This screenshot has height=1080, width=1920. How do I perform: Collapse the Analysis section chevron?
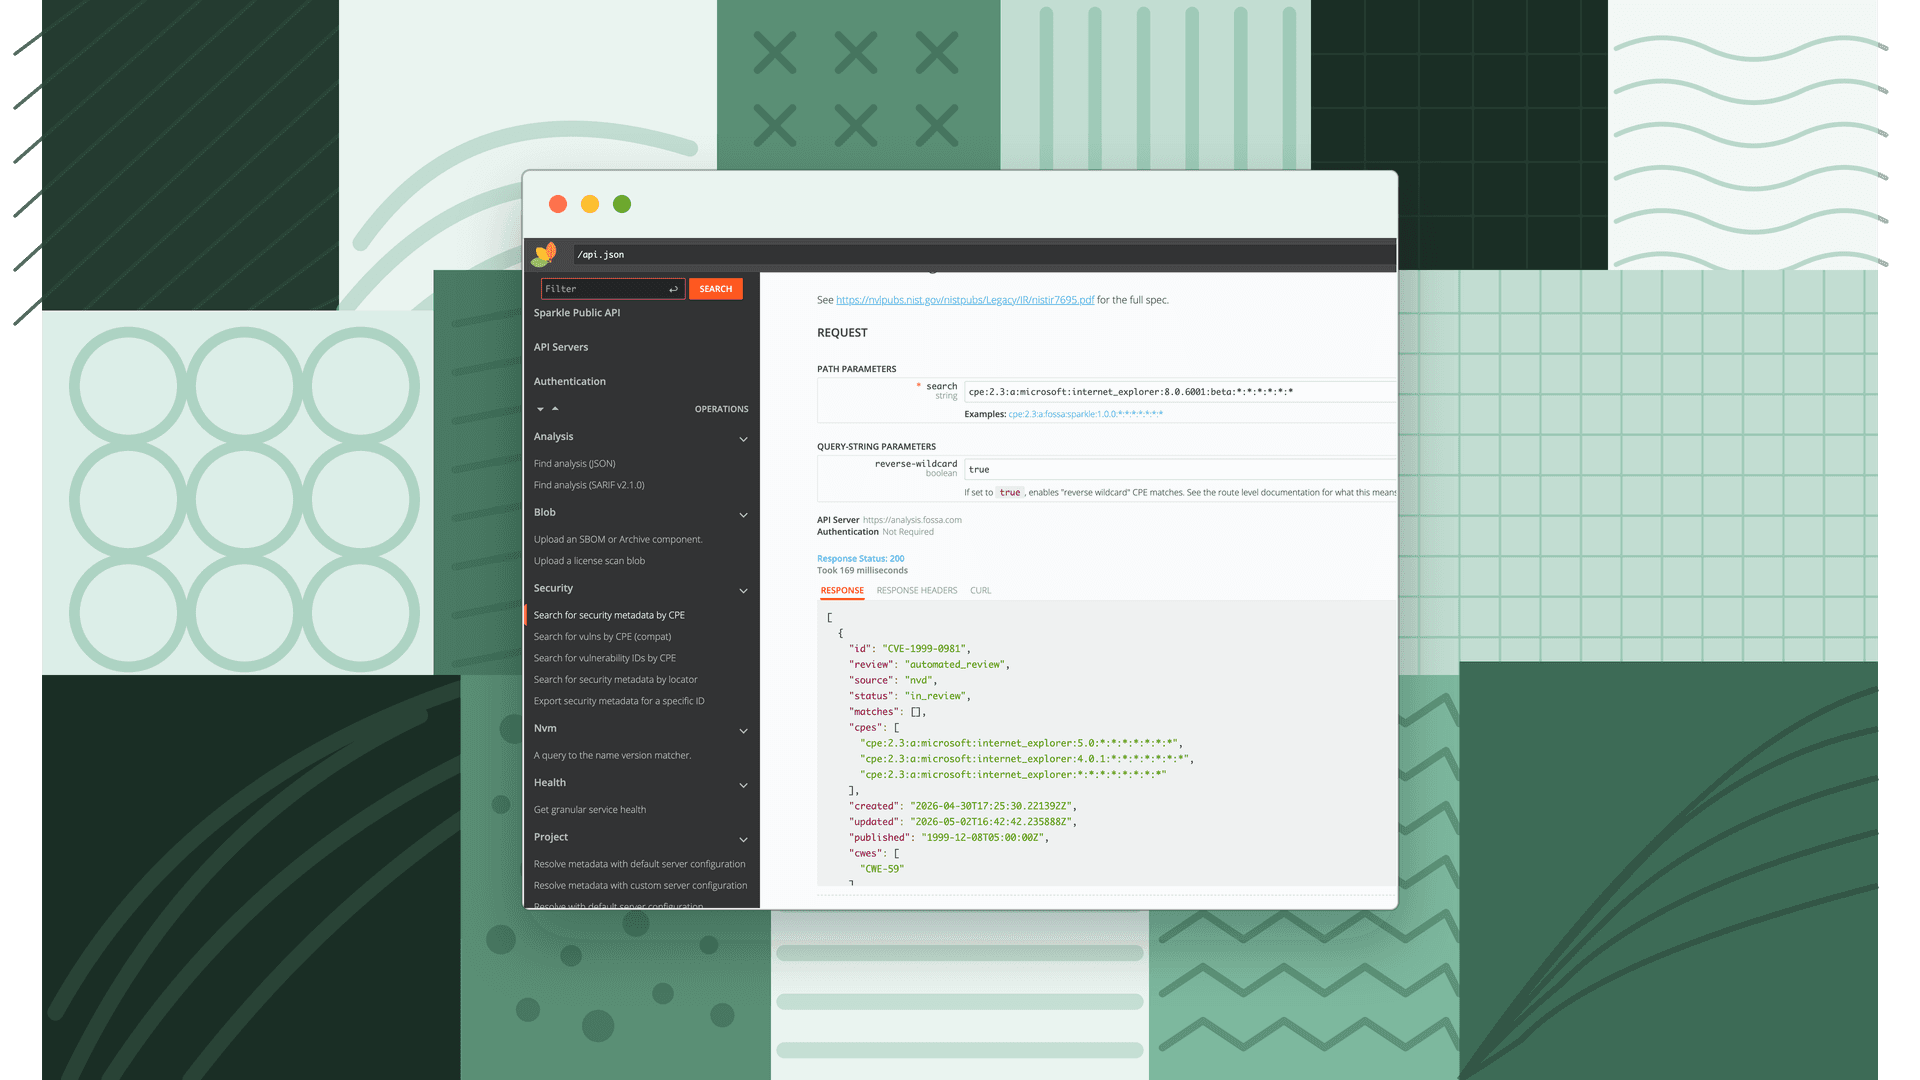[x=743, y=439]
